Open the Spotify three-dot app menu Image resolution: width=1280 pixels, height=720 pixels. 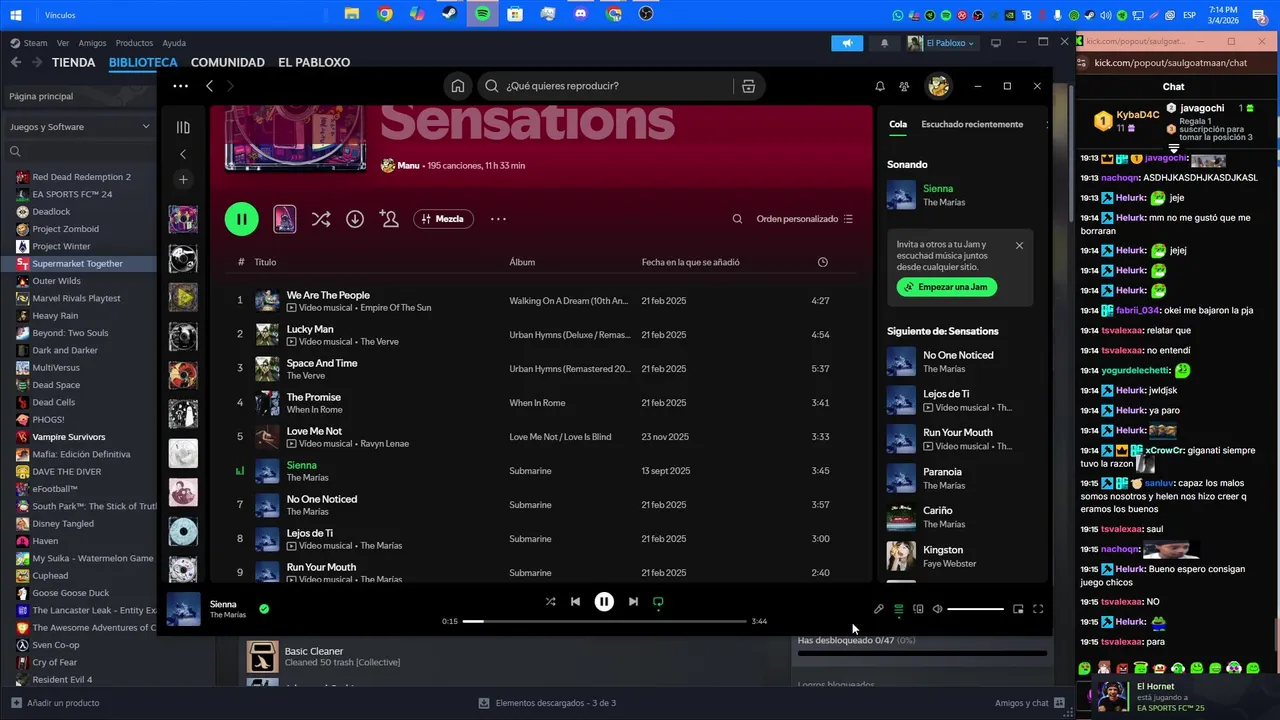(x=180, y=86)
